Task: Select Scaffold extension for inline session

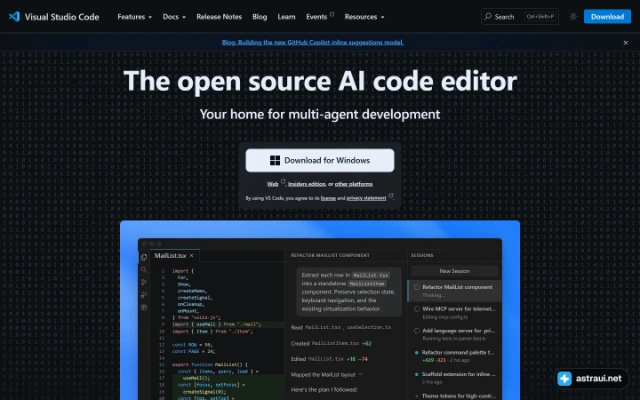Action: [x=454, y=378]
